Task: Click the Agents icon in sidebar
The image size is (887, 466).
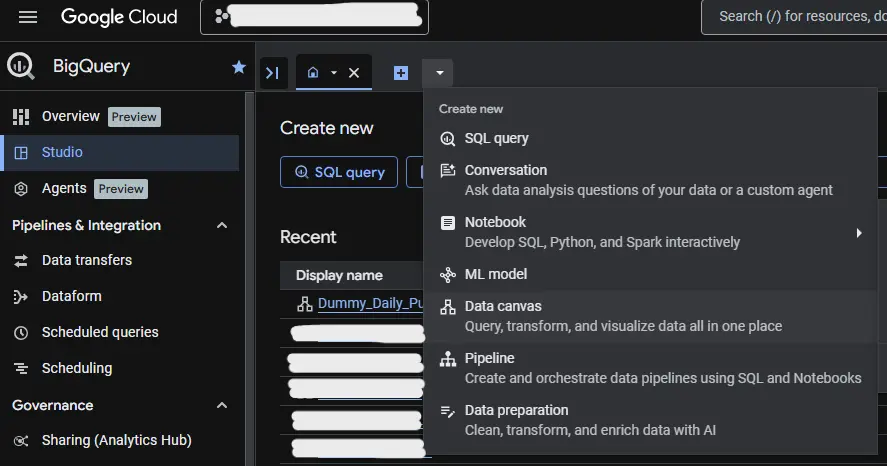Action: point(21,189)
